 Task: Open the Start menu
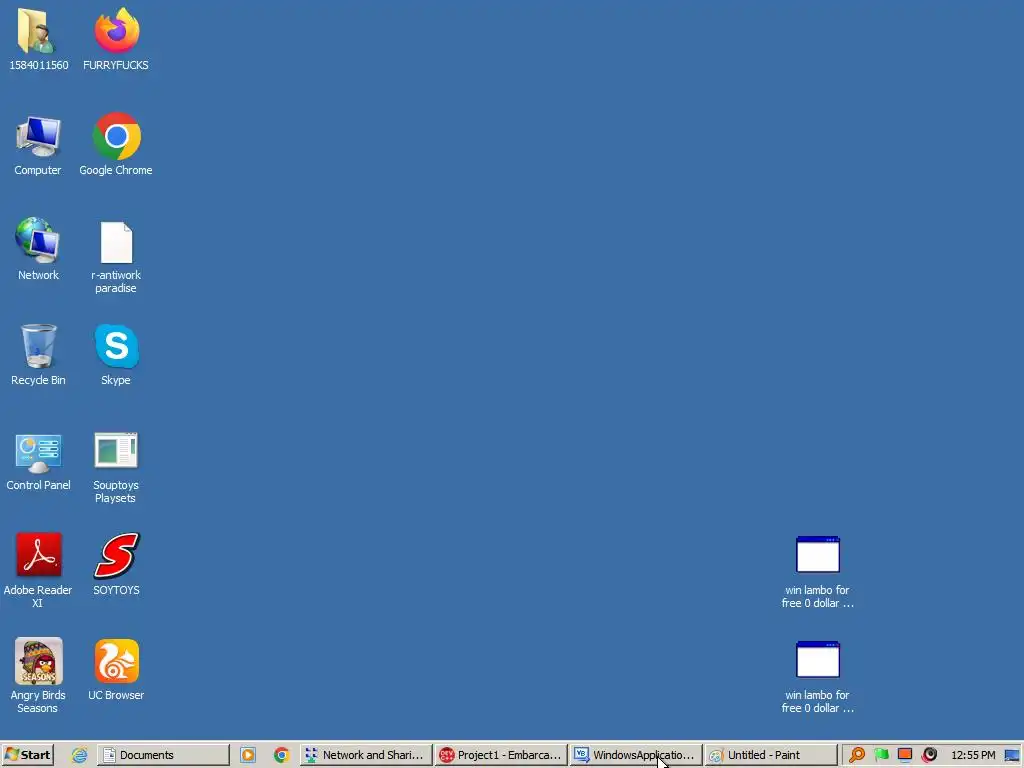pyautogui.click(x=27, y=755)
